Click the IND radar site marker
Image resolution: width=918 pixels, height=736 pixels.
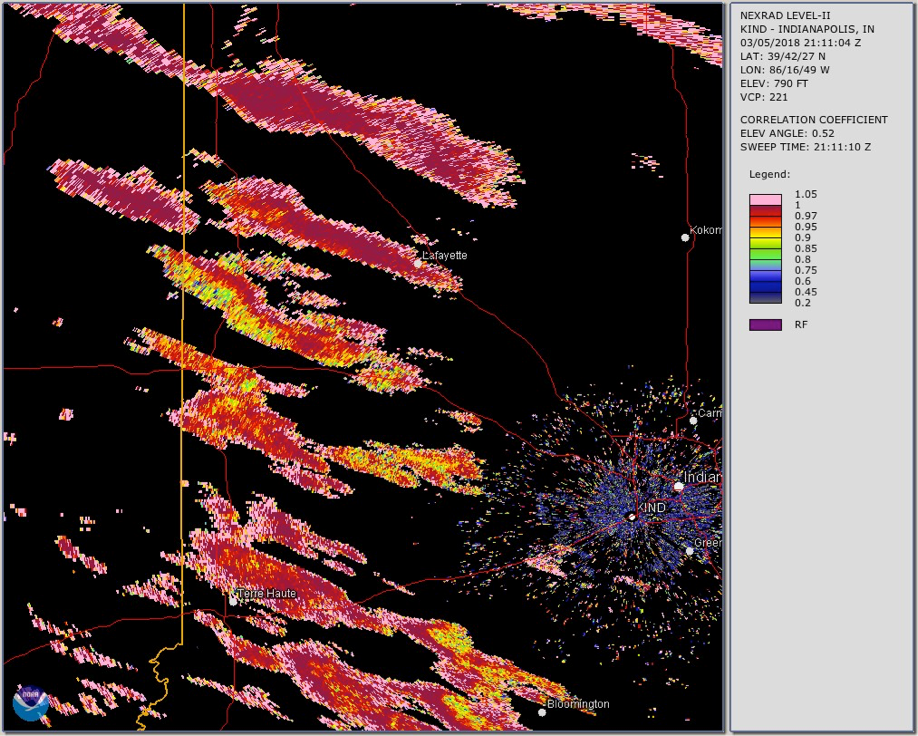tap(632, 516)
